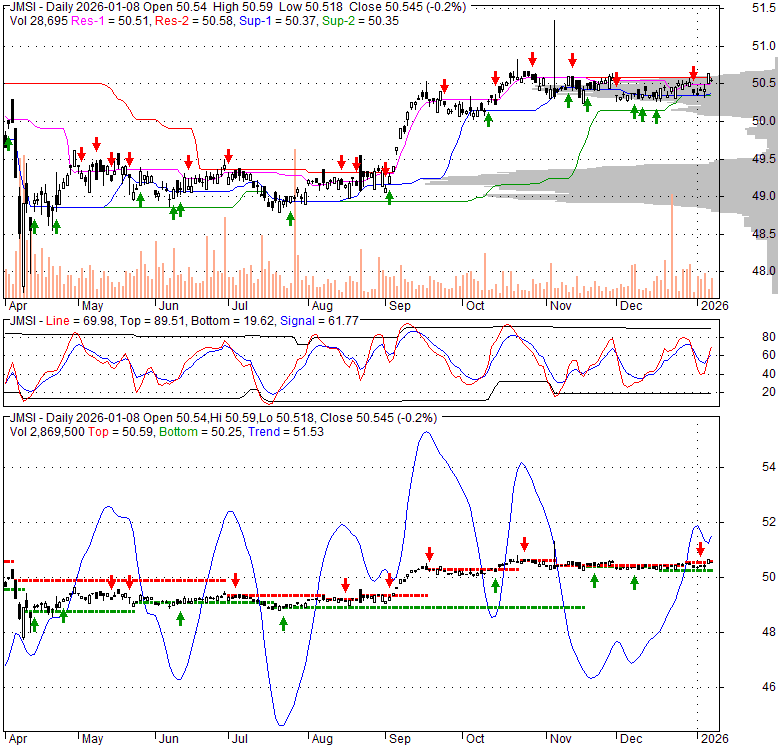Click the Res-2 = 50.58 legend label
Screen dimensions: 780x745
click(x=194, y=21)
